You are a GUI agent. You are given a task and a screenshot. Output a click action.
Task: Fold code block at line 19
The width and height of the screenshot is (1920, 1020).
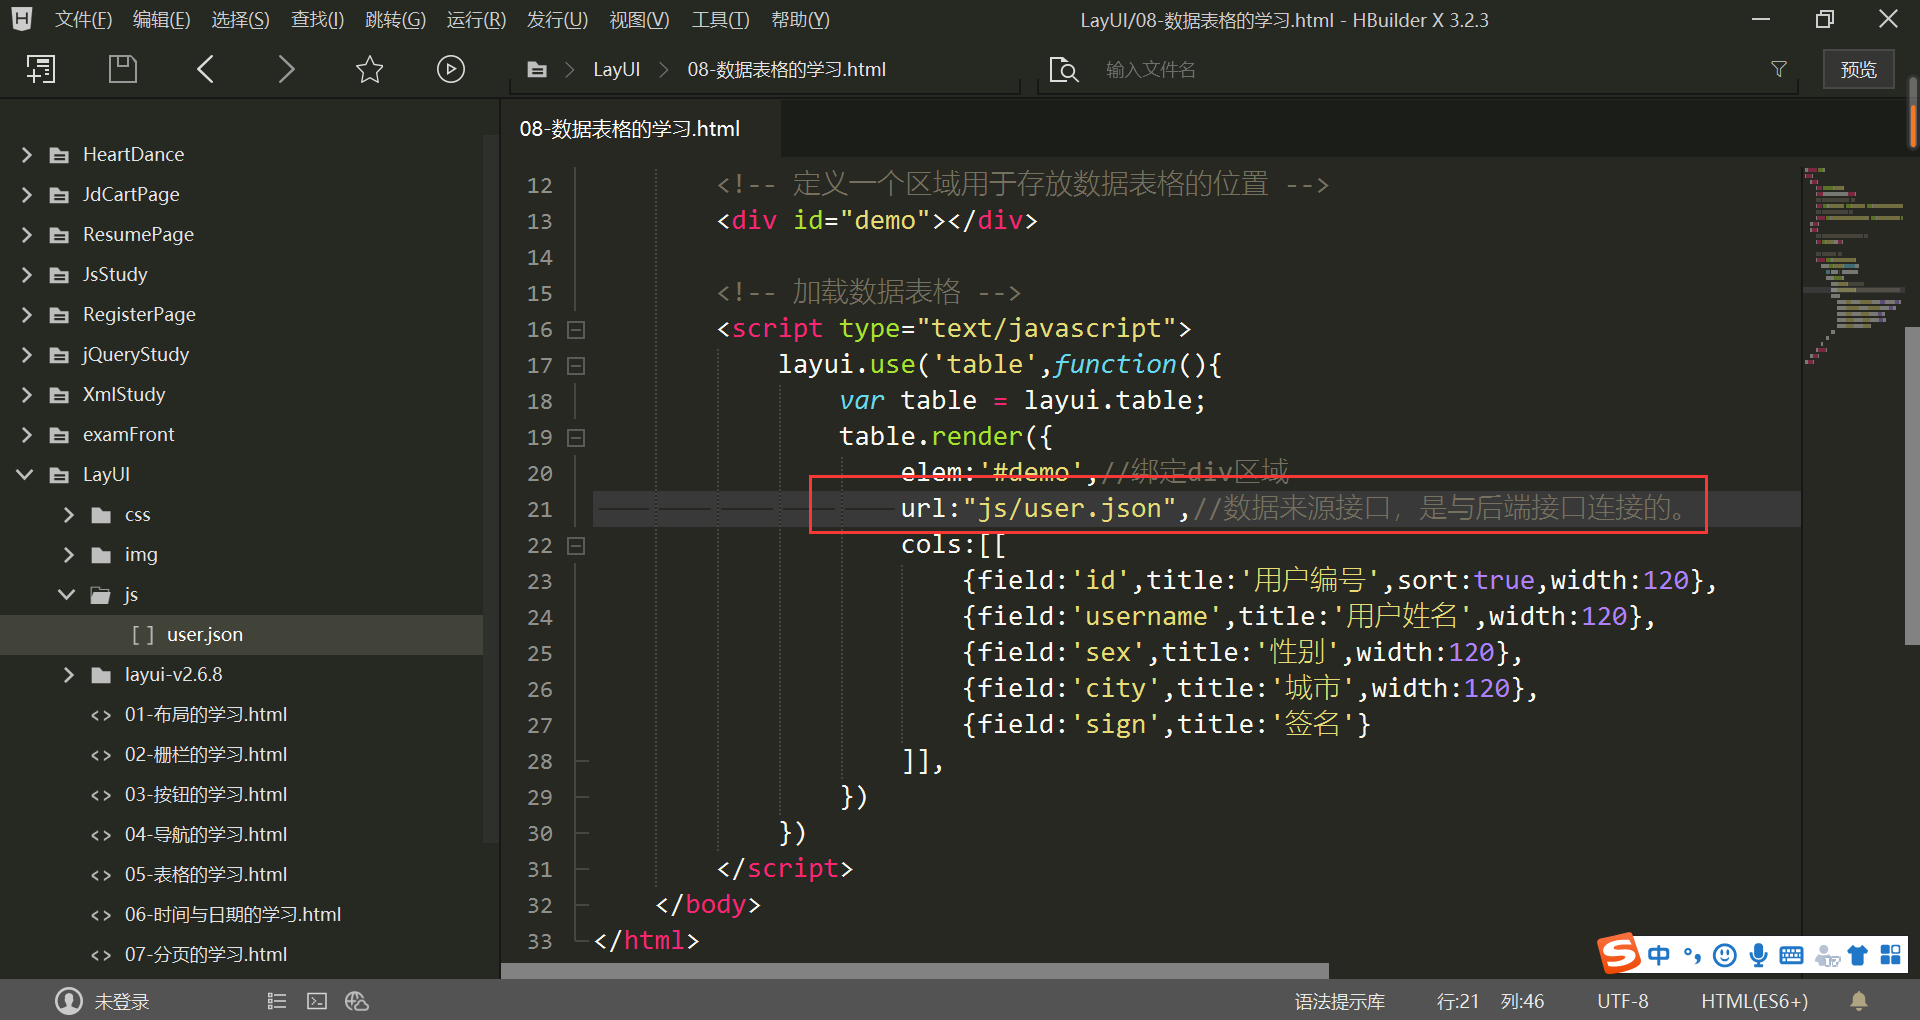click(x=576, y=437)
